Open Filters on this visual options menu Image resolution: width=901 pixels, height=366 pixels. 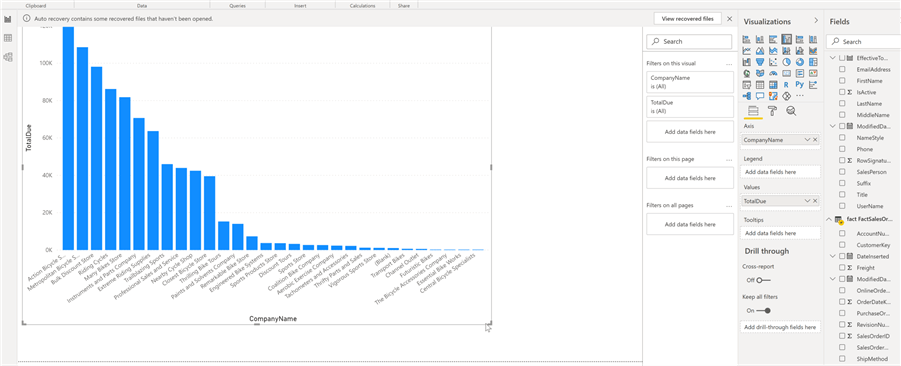(x=729, y=64)
